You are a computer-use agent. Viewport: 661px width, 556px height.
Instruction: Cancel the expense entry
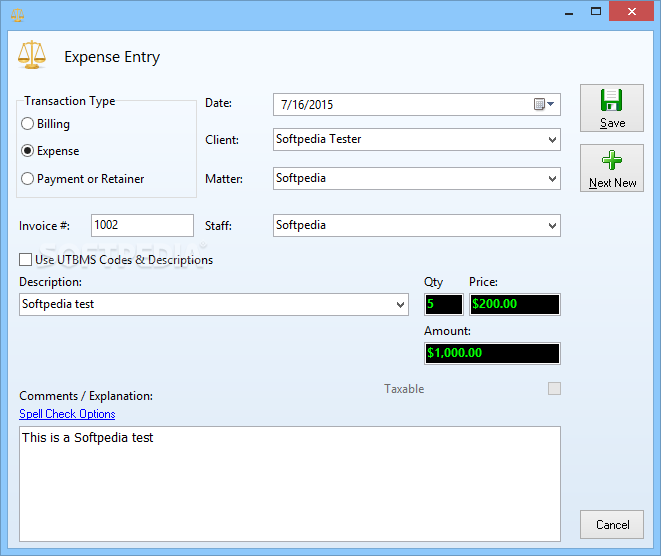coord(612,524)
